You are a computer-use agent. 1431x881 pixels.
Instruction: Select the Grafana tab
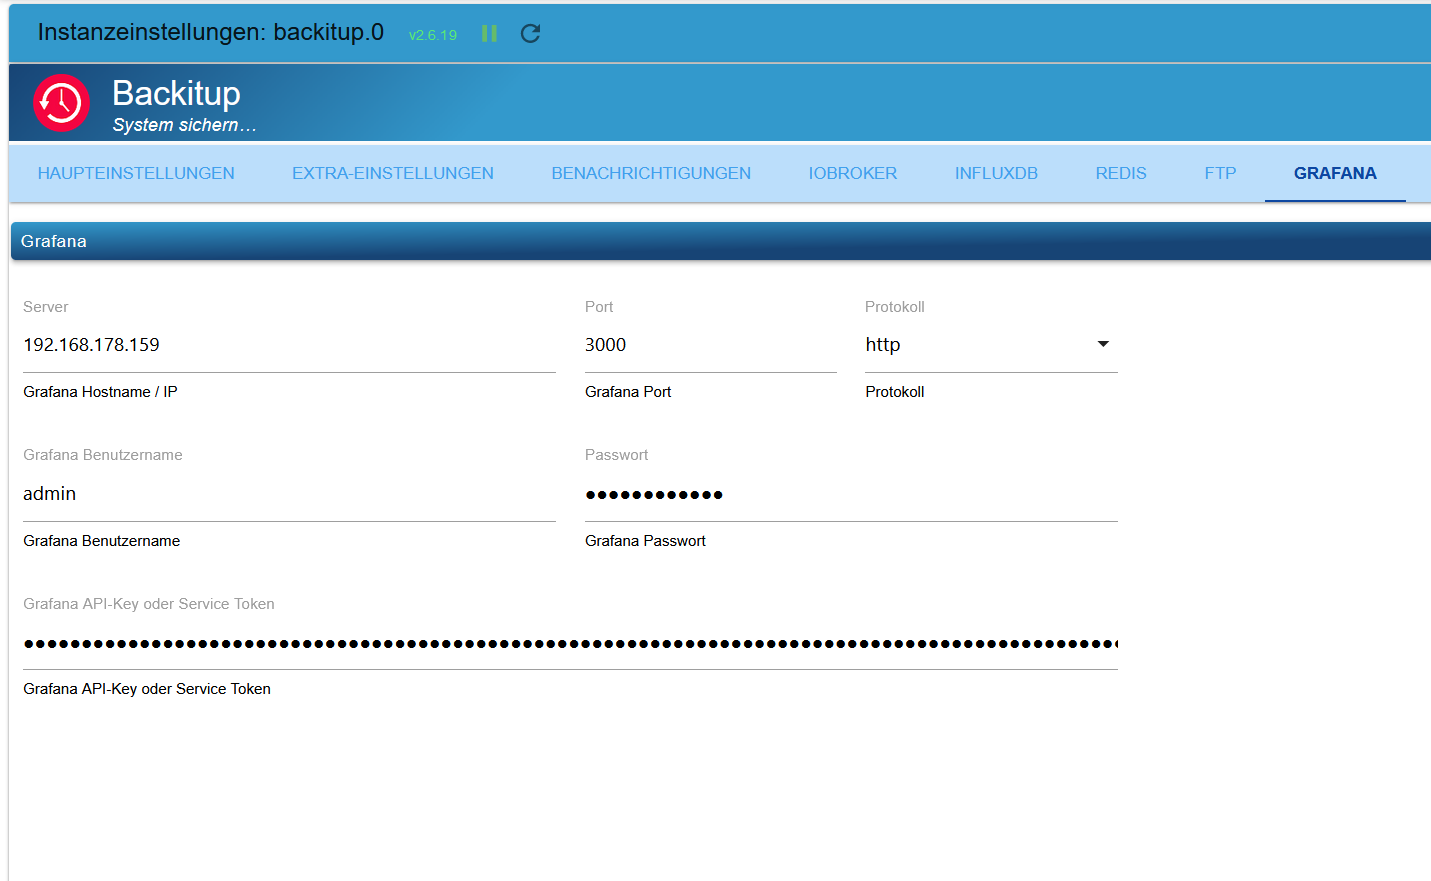1335,173
